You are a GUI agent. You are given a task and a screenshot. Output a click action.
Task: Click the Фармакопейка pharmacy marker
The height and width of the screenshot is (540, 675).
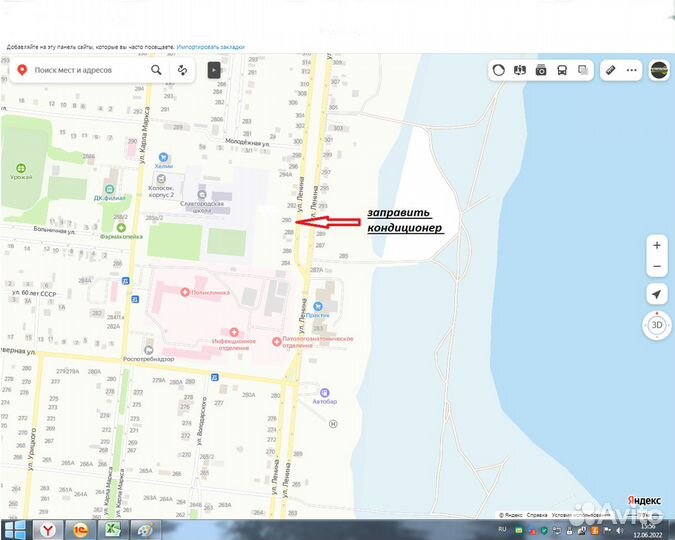(x=121, y=227)
